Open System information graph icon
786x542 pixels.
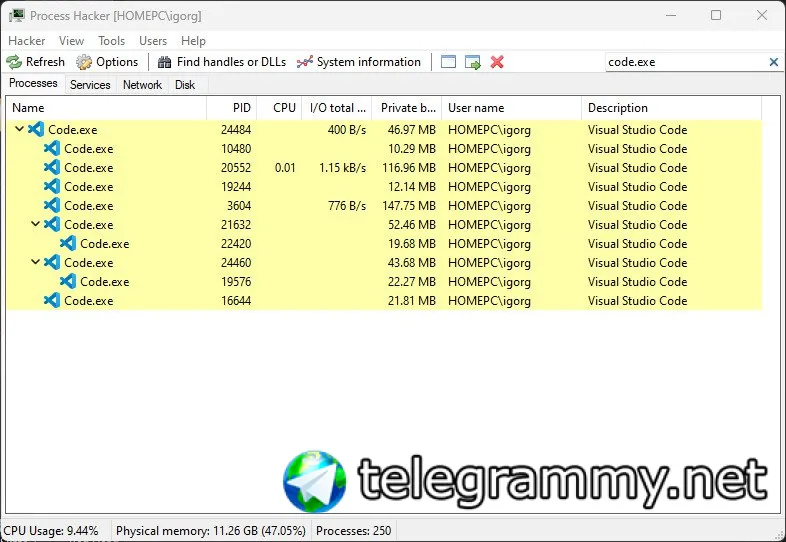tap(305, 62)
